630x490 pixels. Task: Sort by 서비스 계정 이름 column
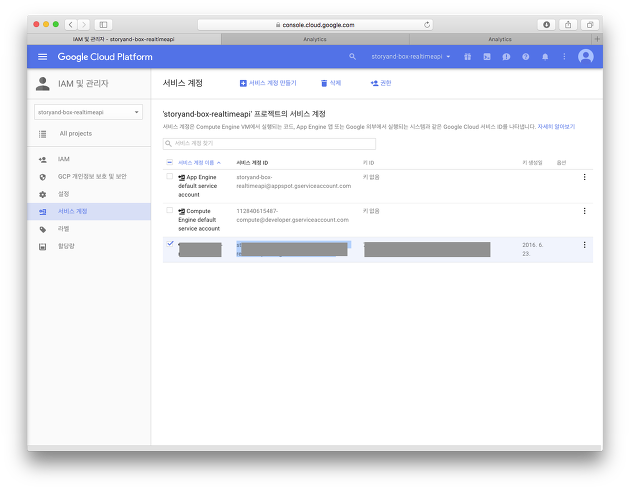click(199, 163)
